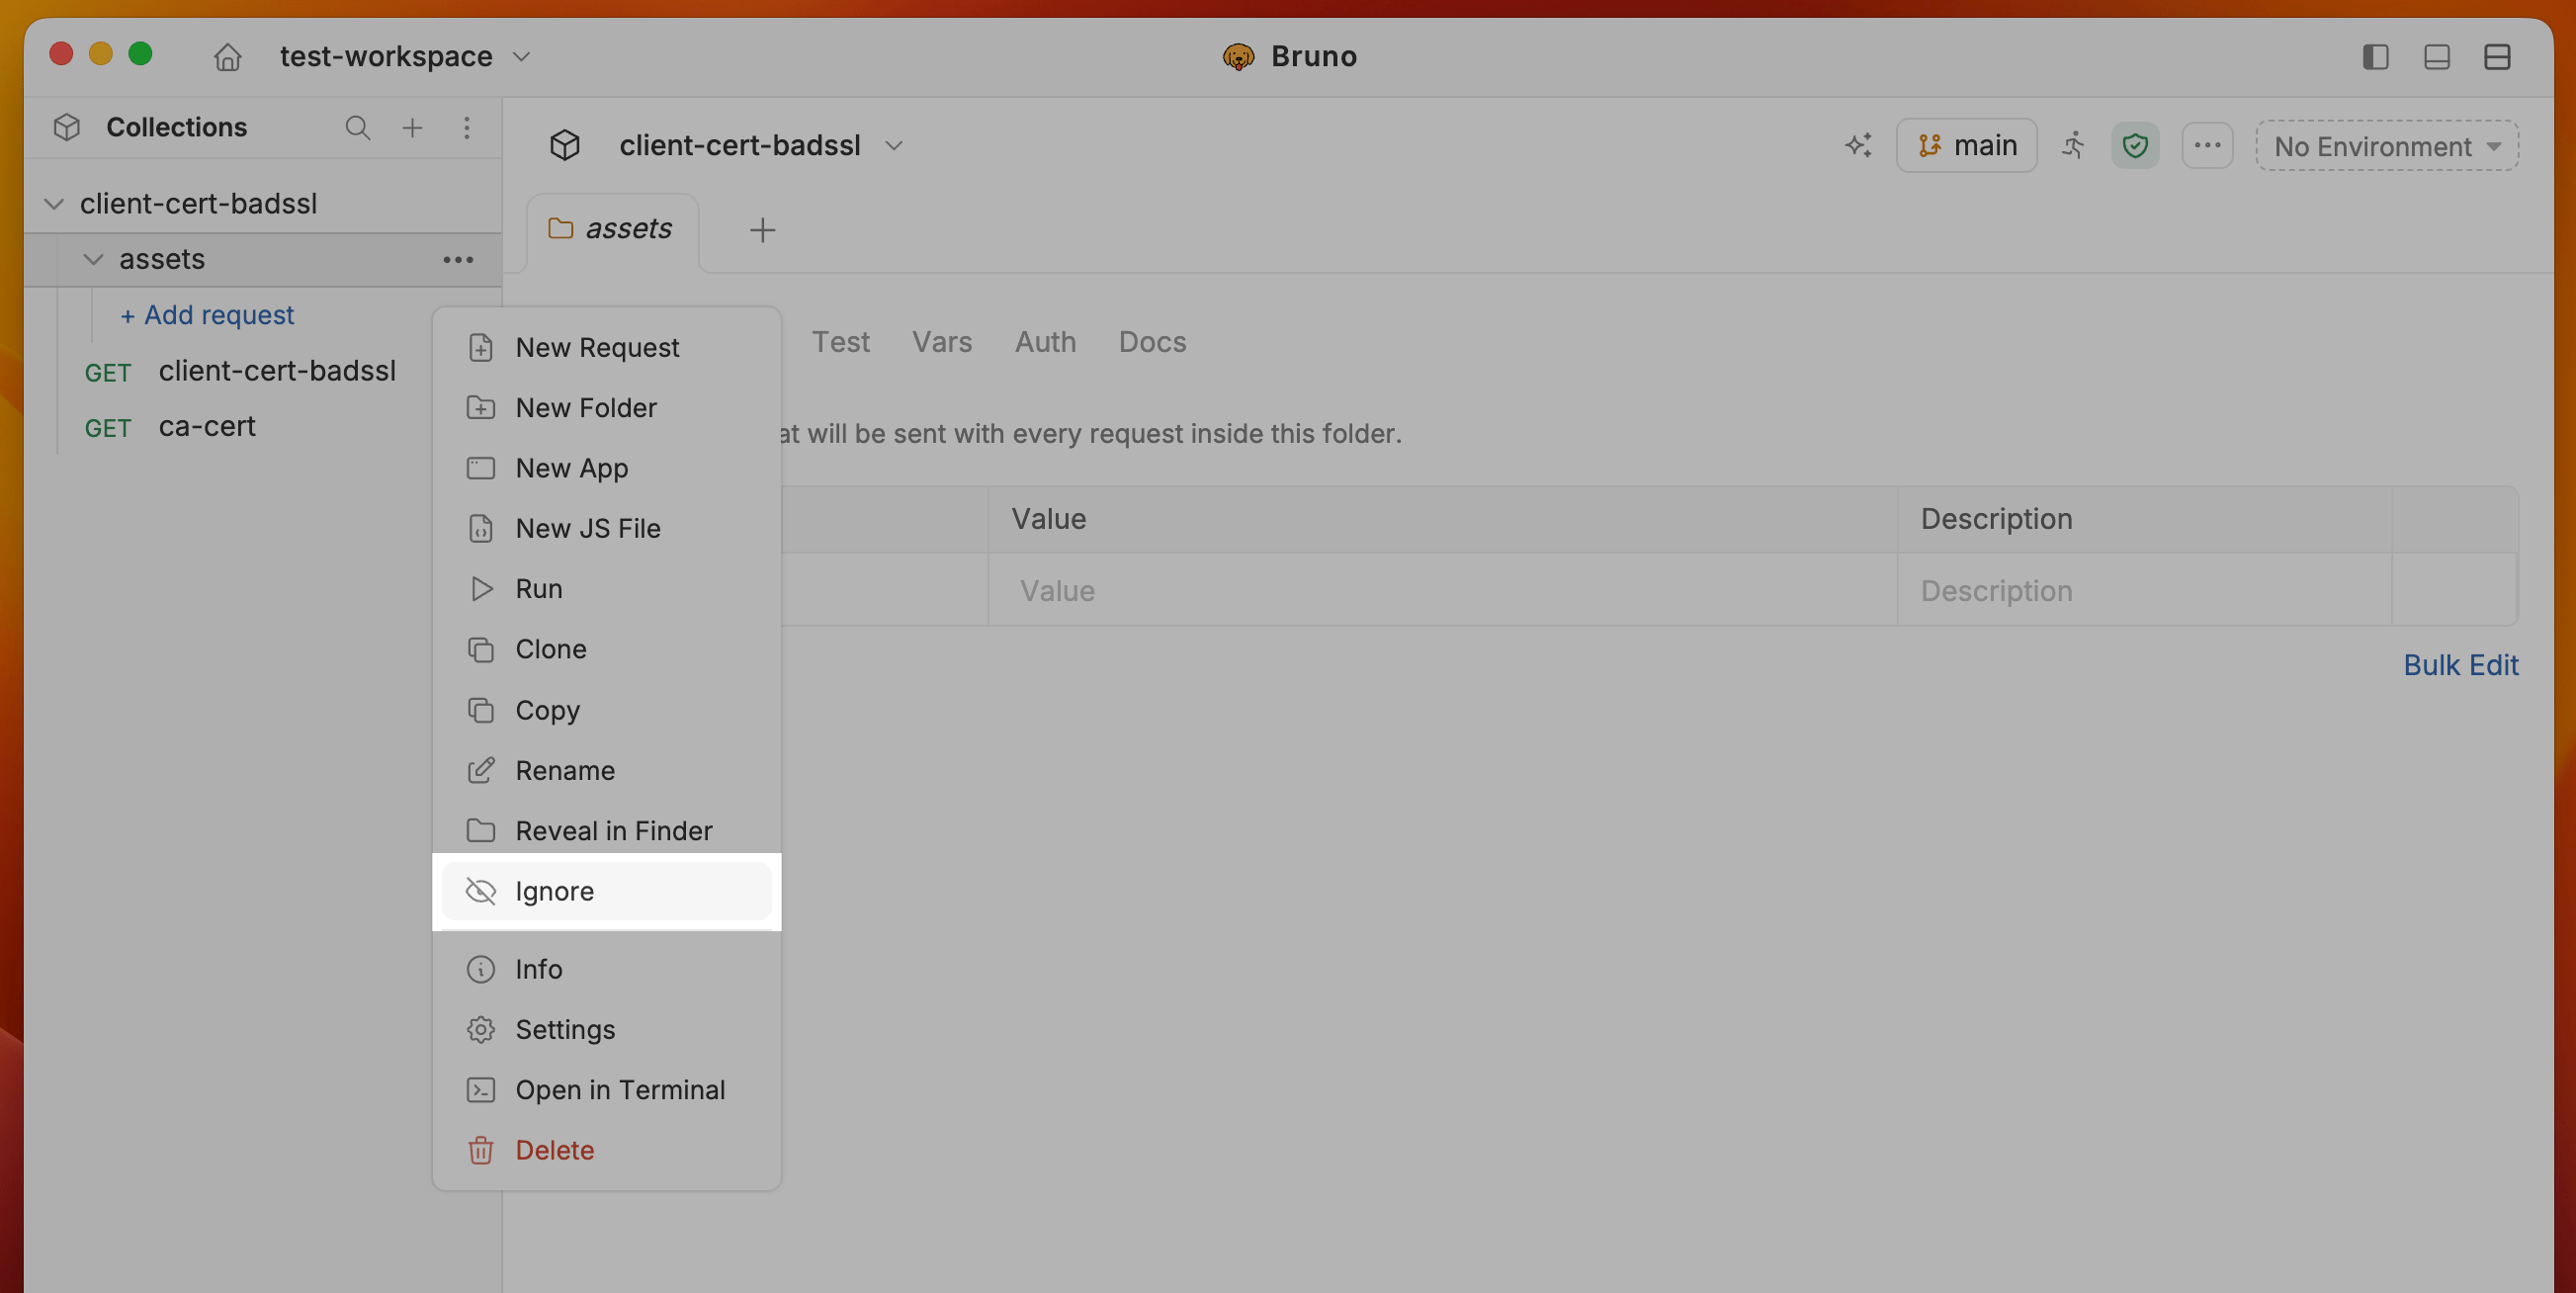
Task: Select the assets folder tab
Action: pyautogui.click(x=612, y=230)
